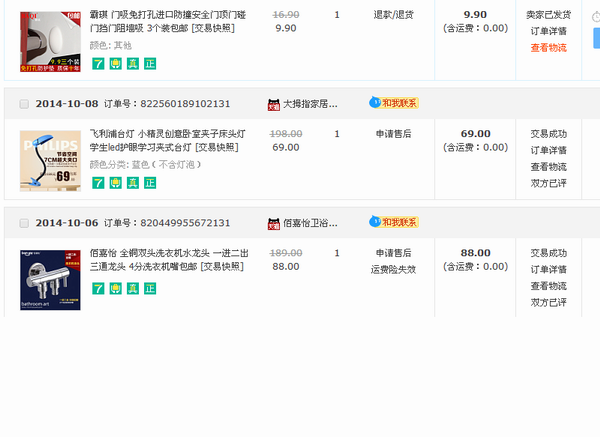Open 订单详情 for the Philips lamp order

coord(548,150)
